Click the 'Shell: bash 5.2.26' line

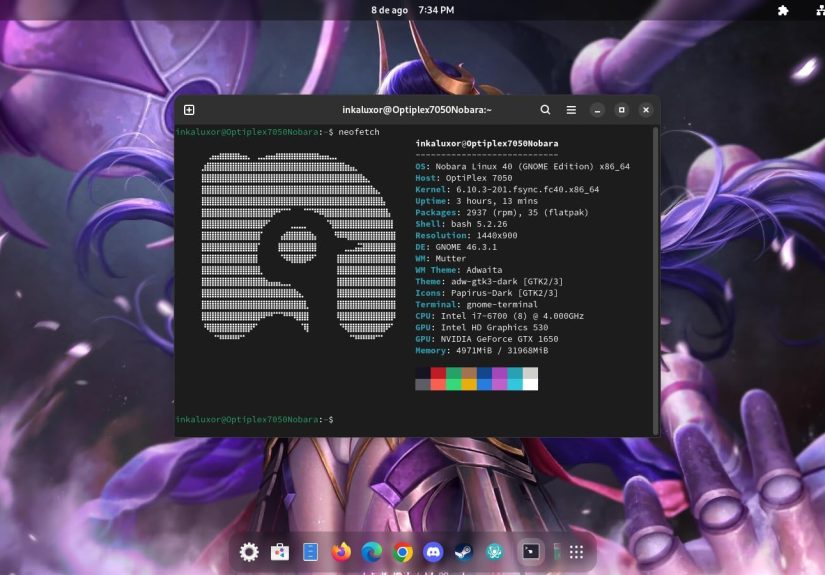point(461,224)
